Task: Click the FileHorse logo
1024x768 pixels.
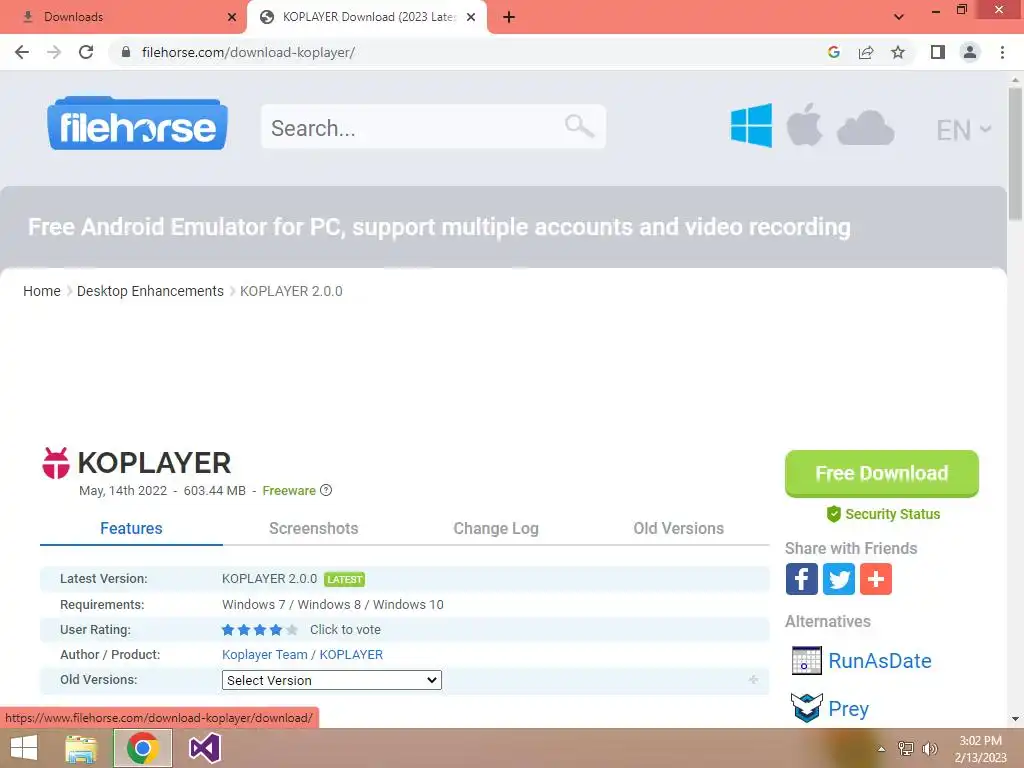Action: [137, 124]
